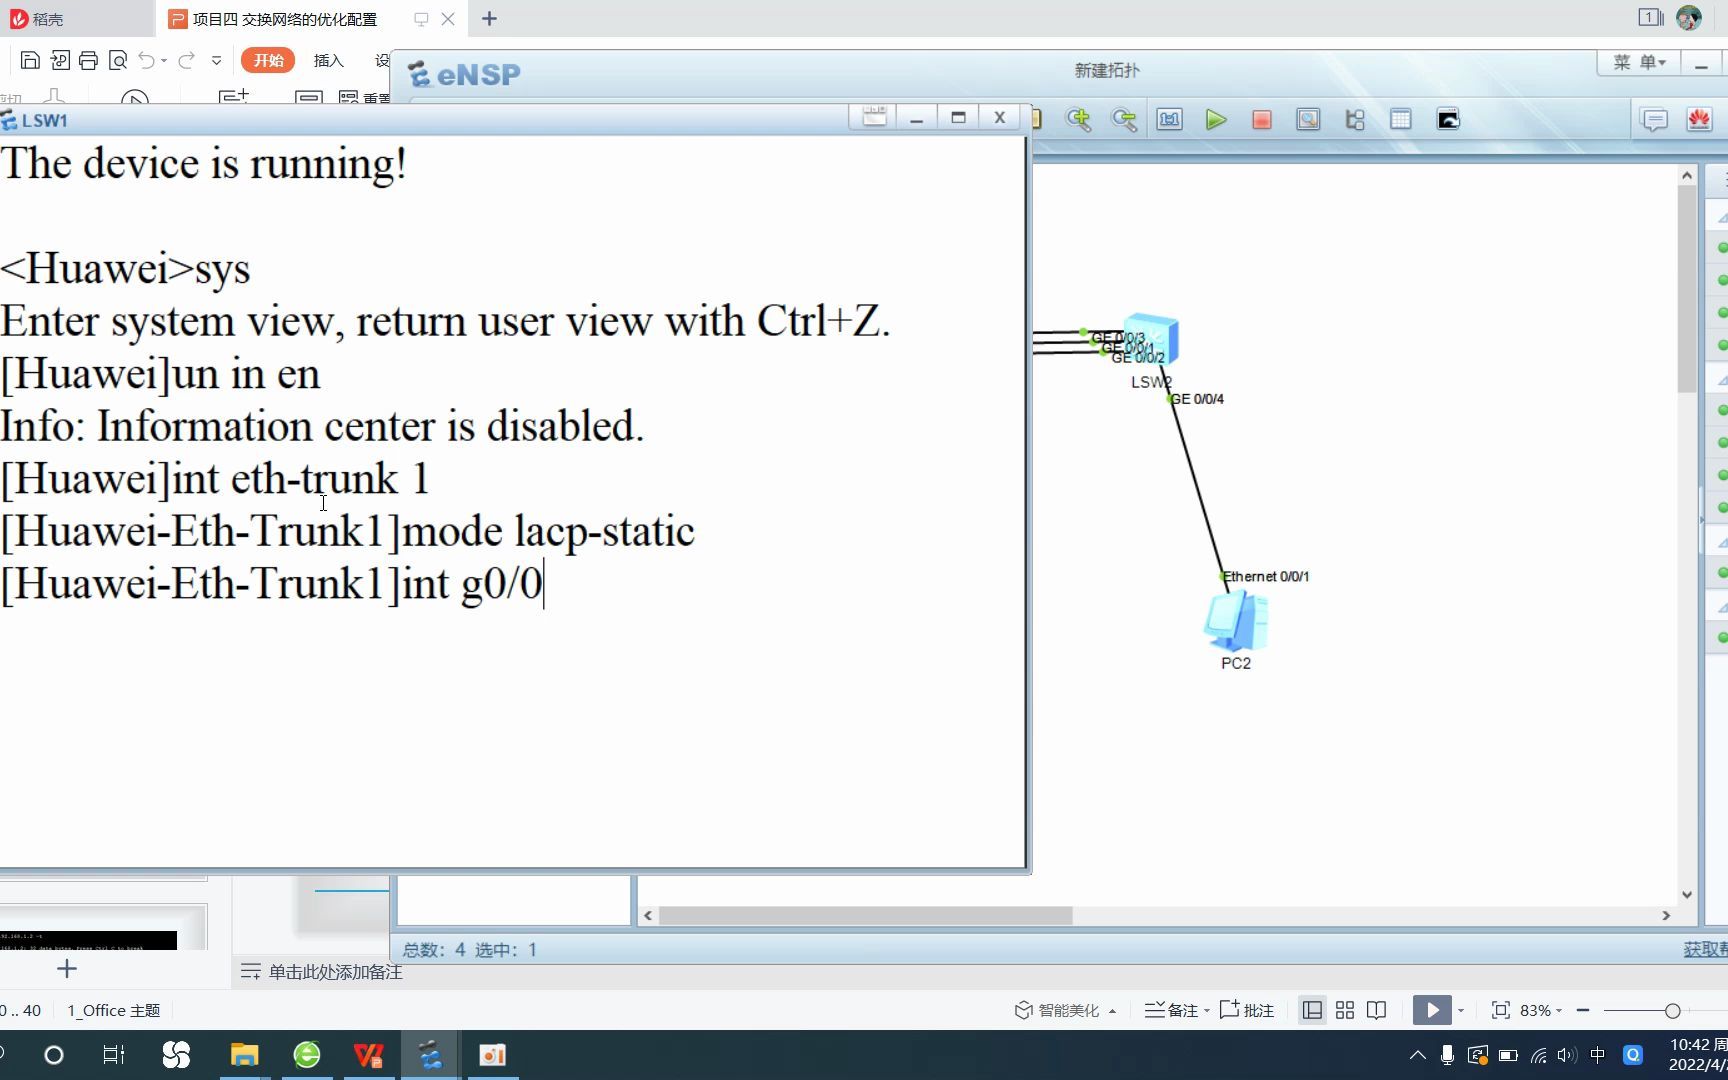1728x1080 pixels.
Task: Click the fit-to-screen 1:1 icon in eNSP
Action: tap(1169, 120)
